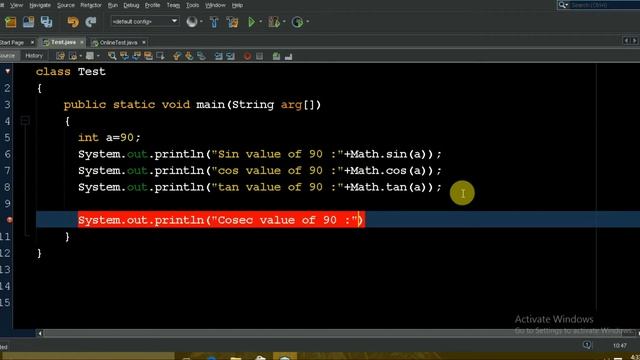Click the grey globe browser icon
640x360 pixels.
click(x=191, y=22)
